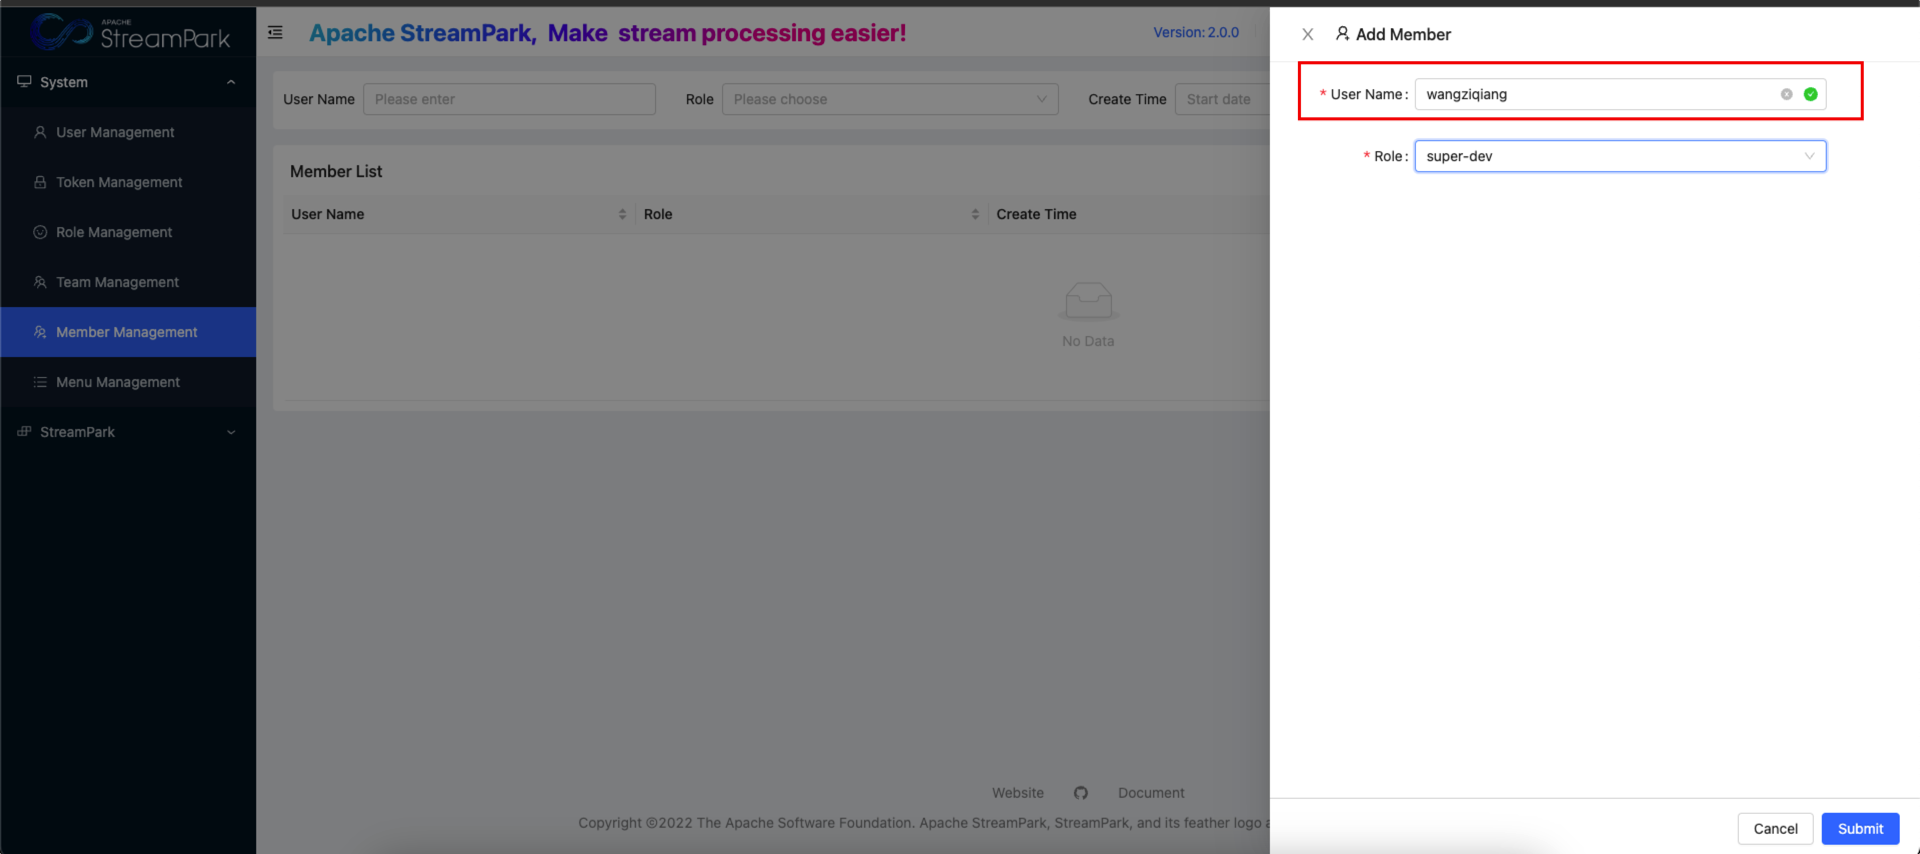1920x854 pixels.
Task: Toggle the sidebar collapse hamburger icon
Action: 275,33
